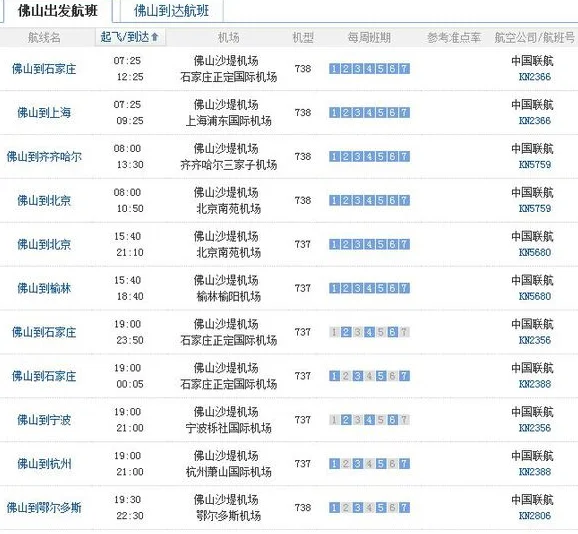
Task: Click greyed weekday badge 6 in the 杭州 row
Action: 392,463
